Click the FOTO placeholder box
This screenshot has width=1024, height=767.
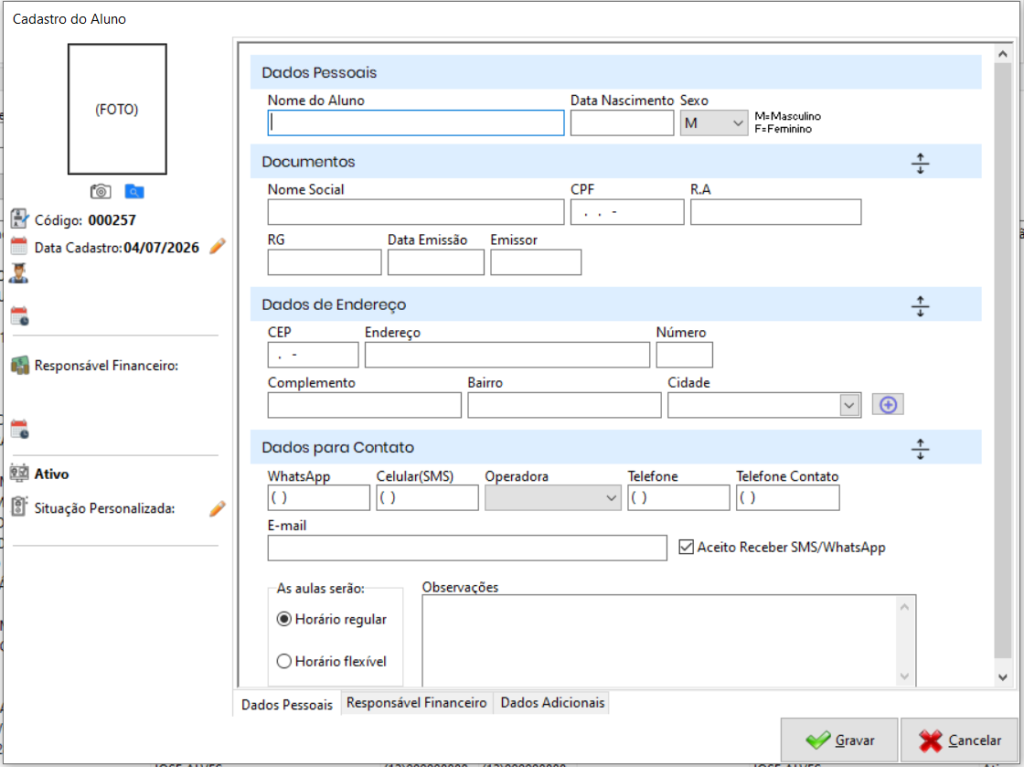pyautogui.click(x=117, y=109)
